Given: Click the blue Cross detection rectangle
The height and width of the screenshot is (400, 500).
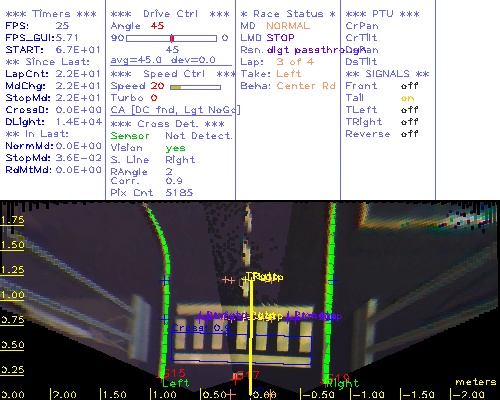Looking at the screenshot, I should pyautogui.click(x=241, y=348).
